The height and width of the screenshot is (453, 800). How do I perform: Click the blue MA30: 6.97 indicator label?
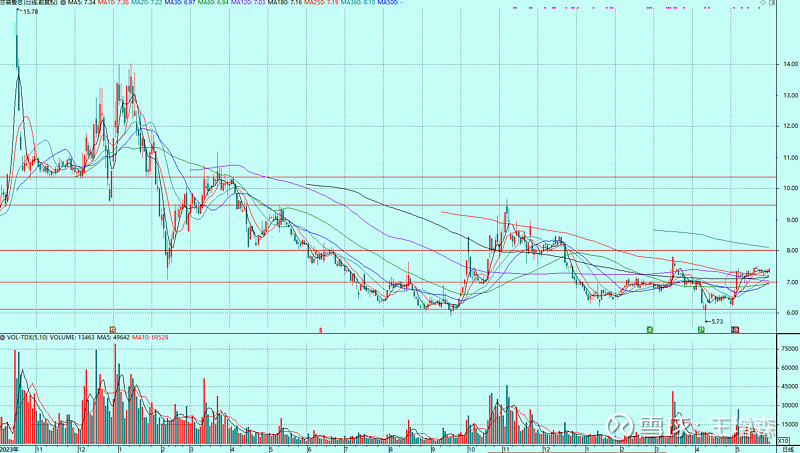180,3
